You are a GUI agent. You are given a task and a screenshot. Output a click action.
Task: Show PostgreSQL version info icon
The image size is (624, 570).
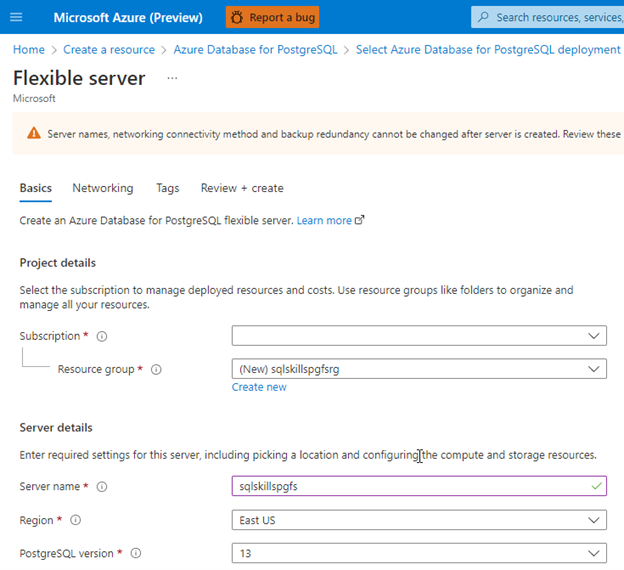coord(136,553)
